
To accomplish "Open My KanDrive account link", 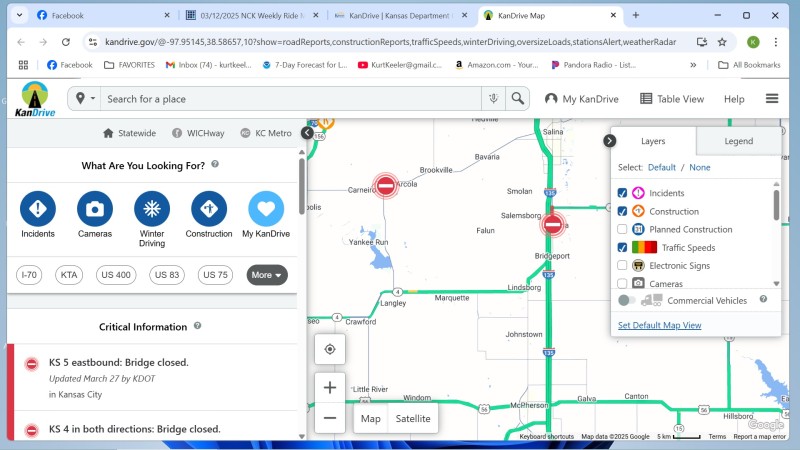I will point(582,99).
